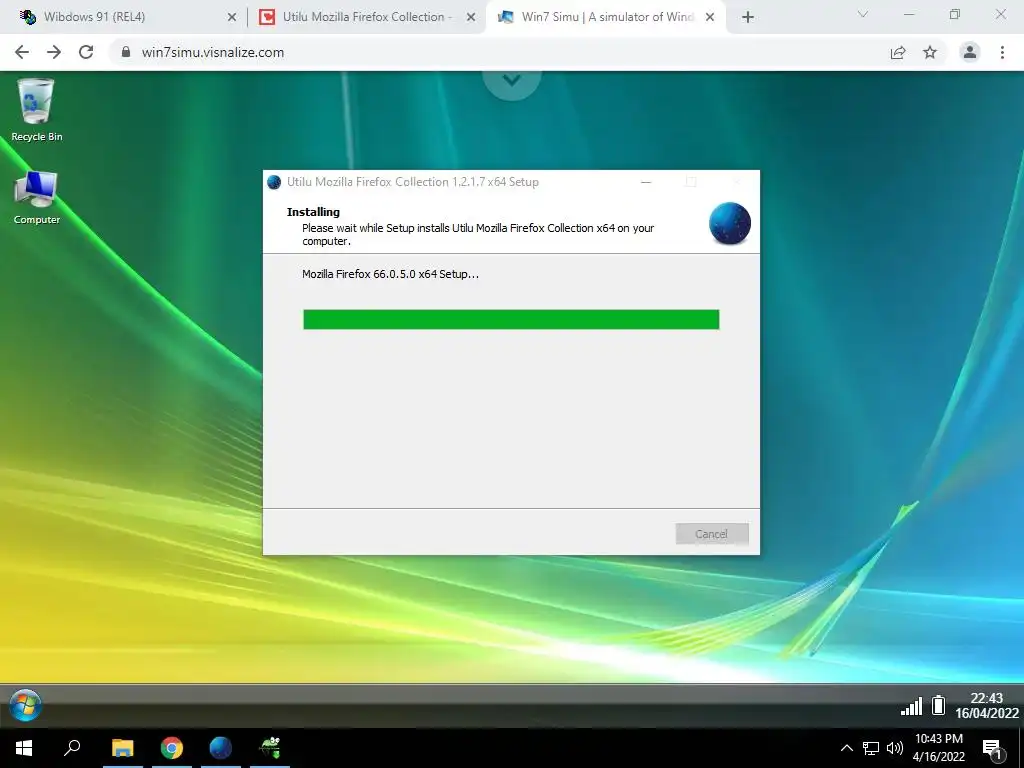The width and height of the screenshot is (1024, 768).
Task: Click the Windows 10 Start button
Action: (x=24, y=748)
